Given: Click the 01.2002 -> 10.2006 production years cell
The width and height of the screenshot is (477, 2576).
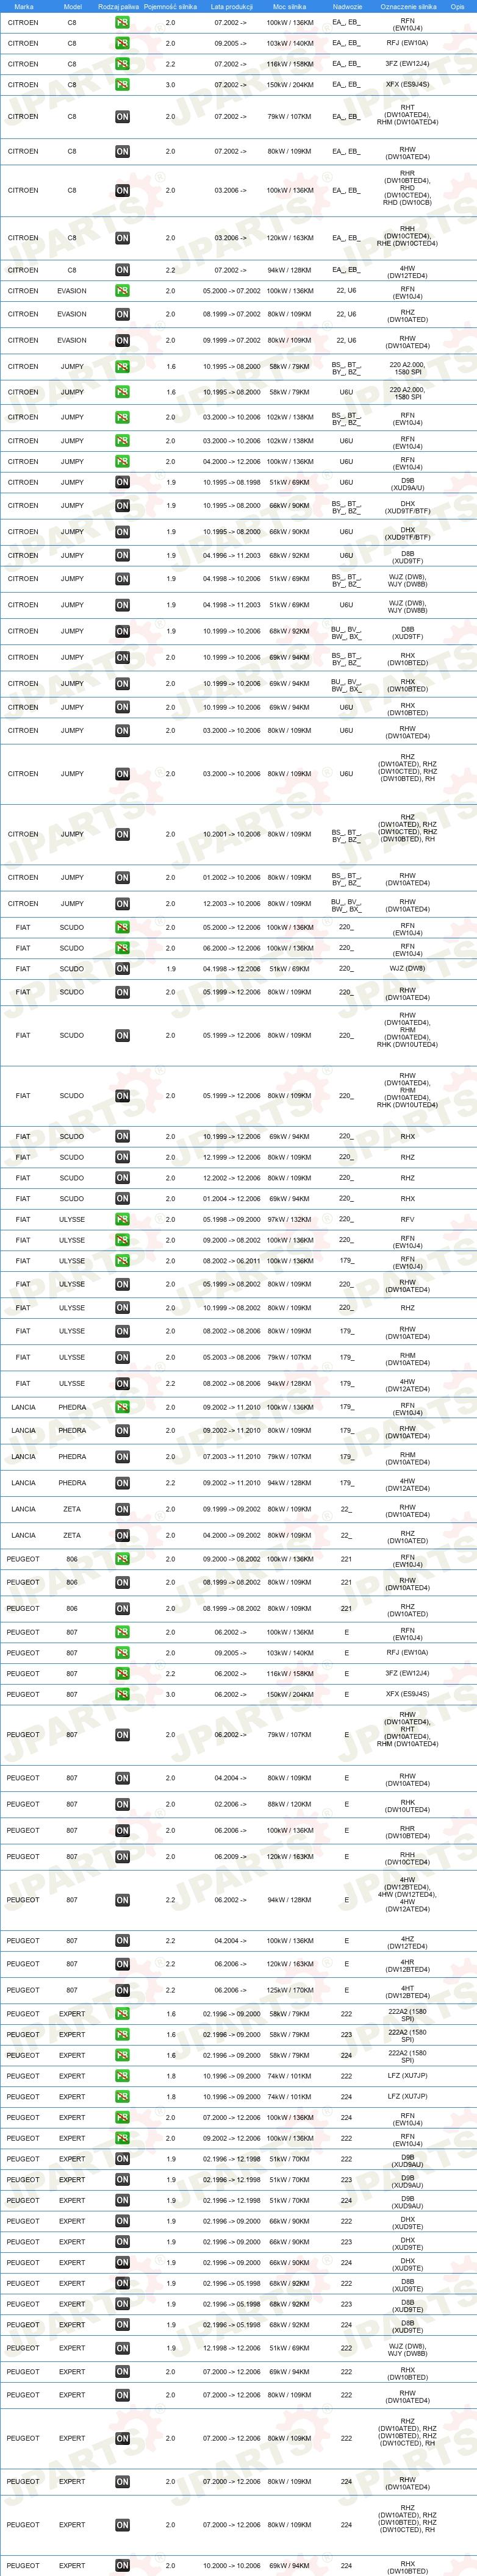Looking at the screenshot, I should pyautogui.click(x=232, y=878).
